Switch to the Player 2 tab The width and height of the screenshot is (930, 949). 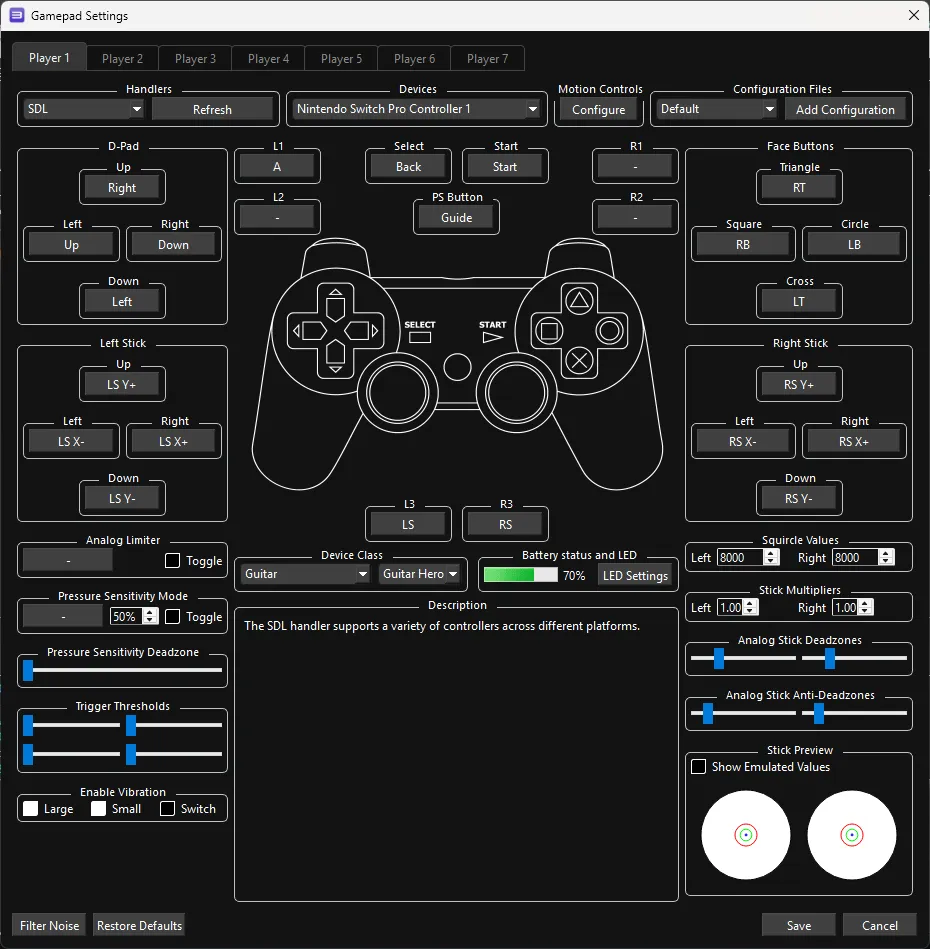(122, 59)
